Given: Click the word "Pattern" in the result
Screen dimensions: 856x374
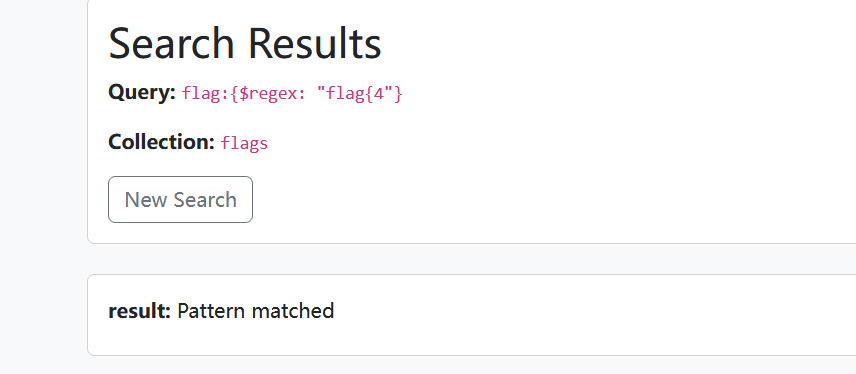Looking at the screenshot, I should click(x=211, y=311).
